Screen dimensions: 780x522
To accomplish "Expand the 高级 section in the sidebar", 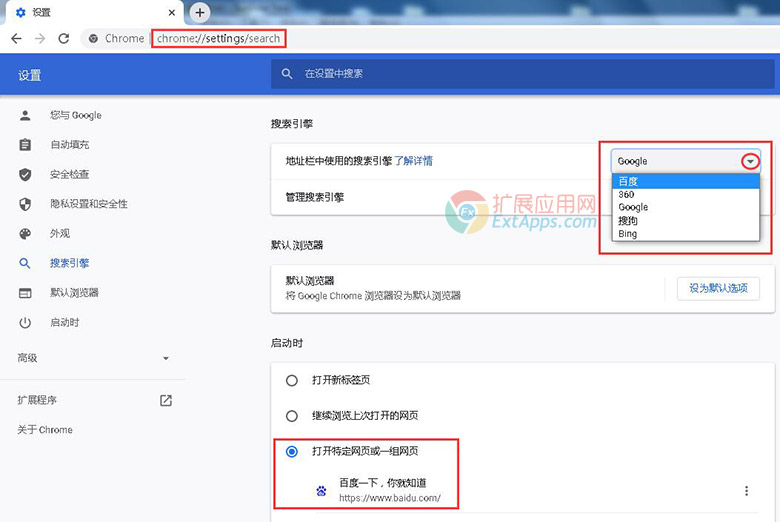I will tap(94, 358).
